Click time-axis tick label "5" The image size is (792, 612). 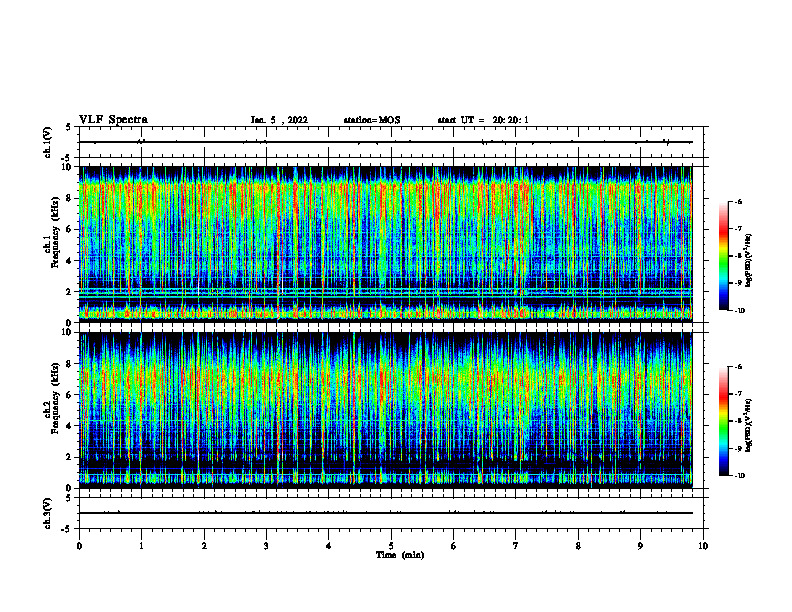click(x=391, y=546)
